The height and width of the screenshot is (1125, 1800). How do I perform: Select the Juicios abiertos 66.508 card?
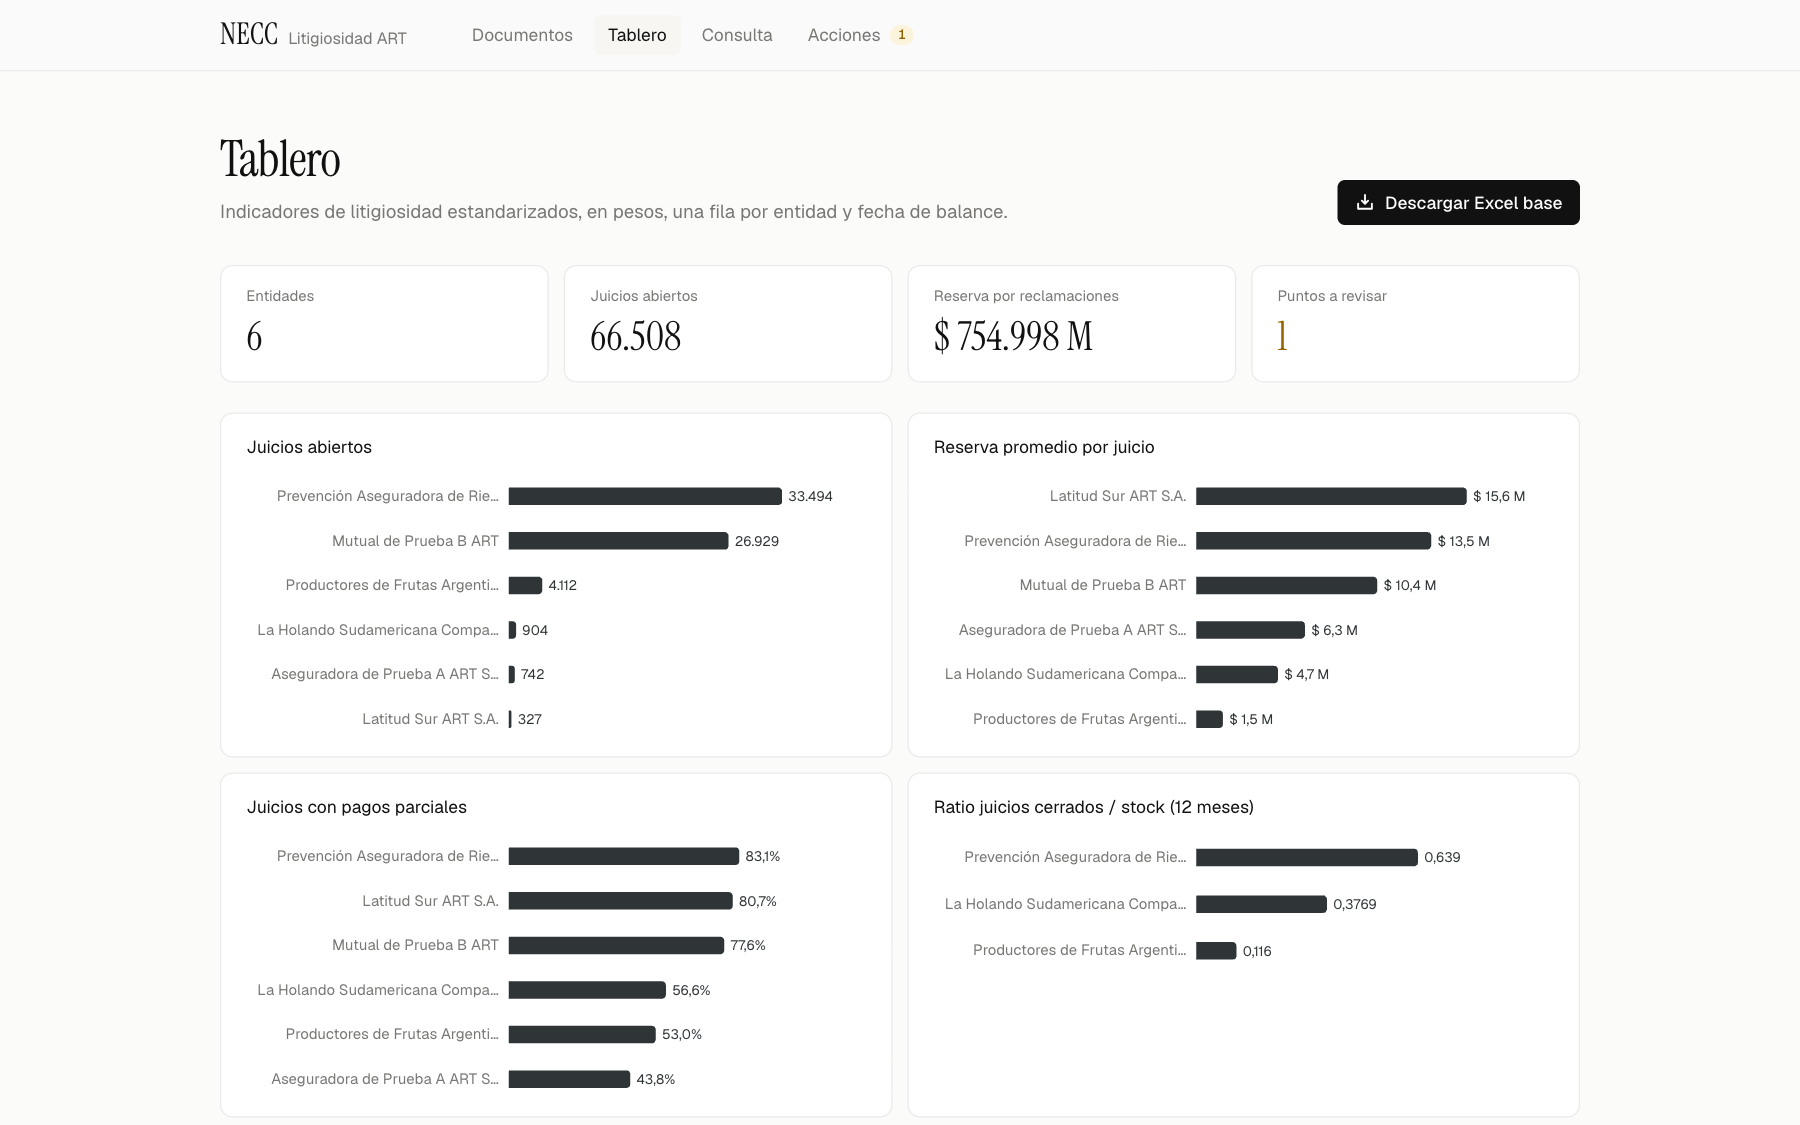[x=728, y=323]
